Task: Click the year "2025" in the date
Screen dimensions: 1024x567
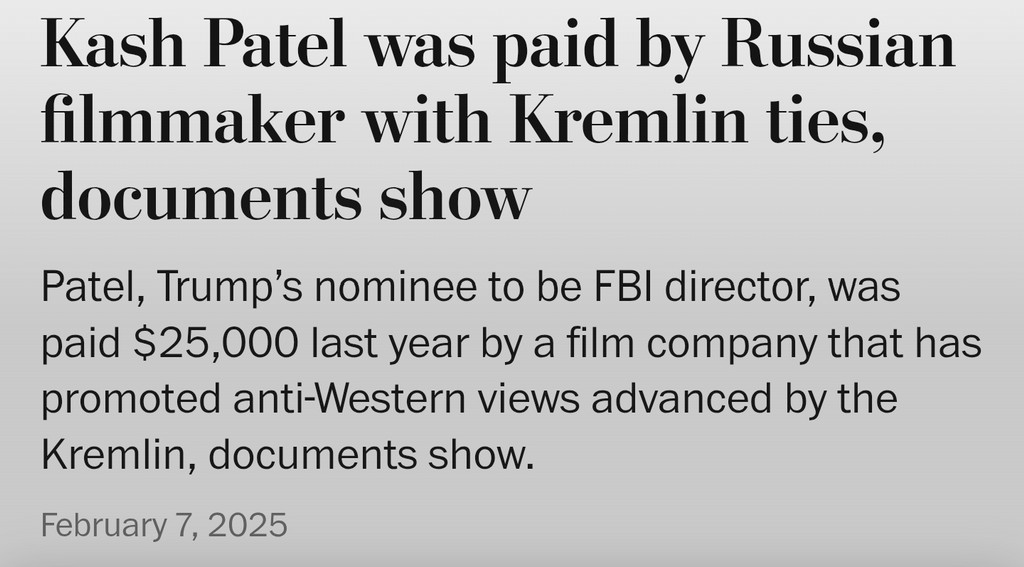Action: pos(247,523)
